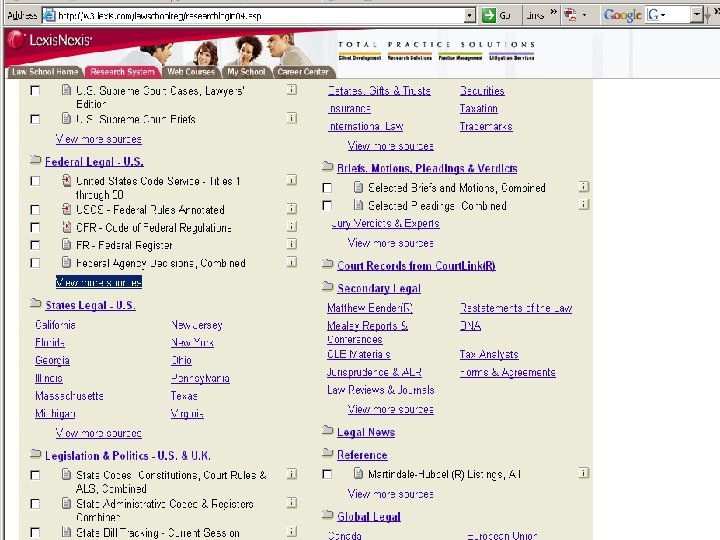Click folder icon beside Reference
This screenshot has width=720, height=540.
point(327,453)
